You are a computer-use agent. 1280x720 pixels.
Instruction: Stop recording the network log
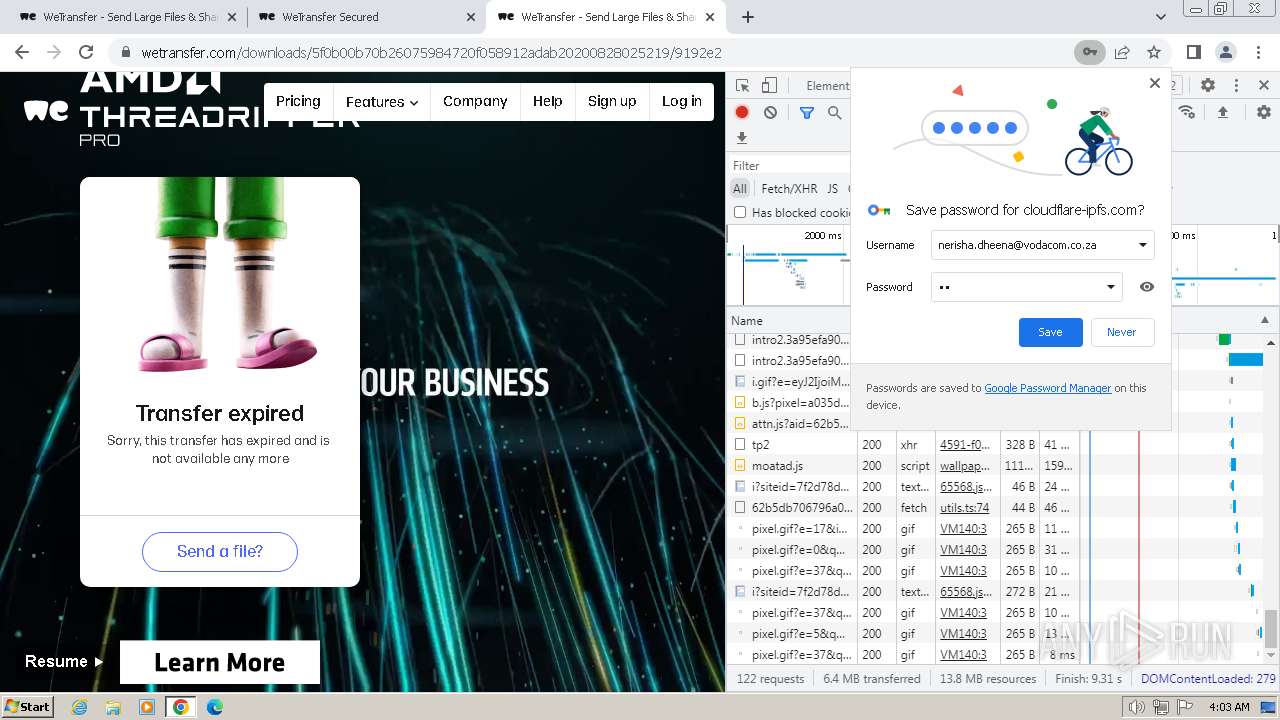coord(742,113)
